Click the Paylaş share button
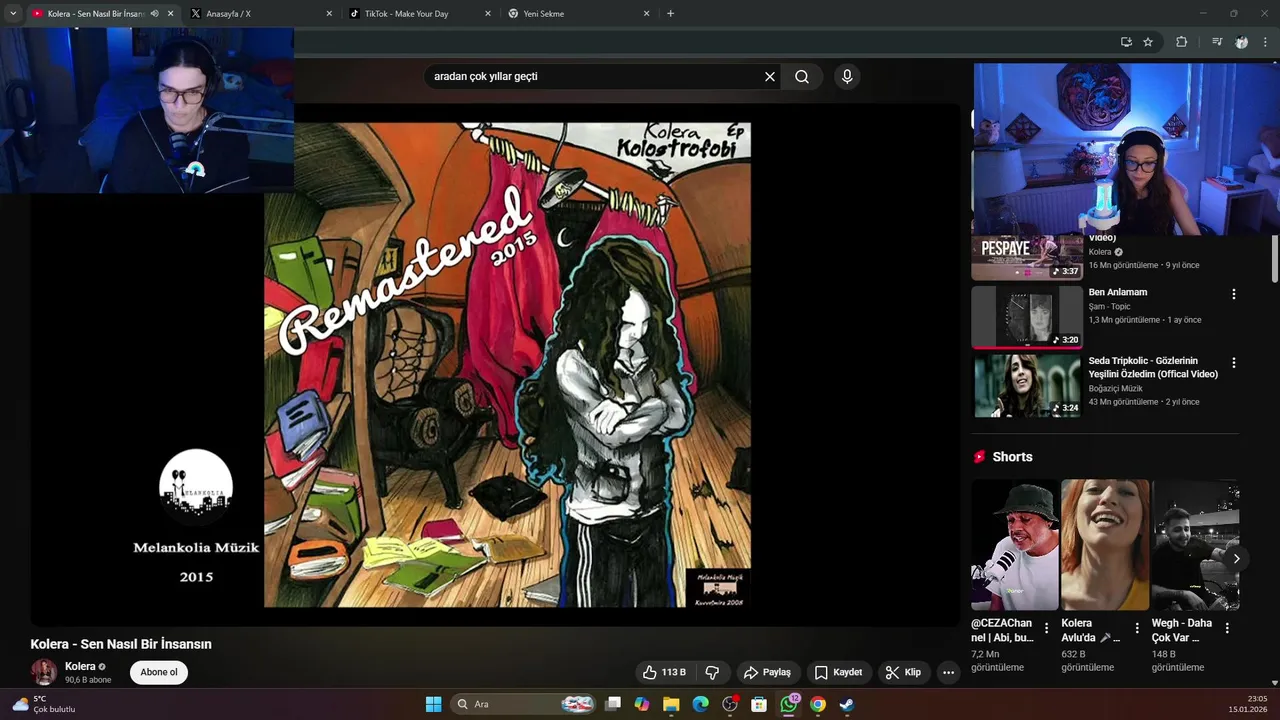Image resolution: width=1280 pixels, height=720 pixels. pos(767,672)
